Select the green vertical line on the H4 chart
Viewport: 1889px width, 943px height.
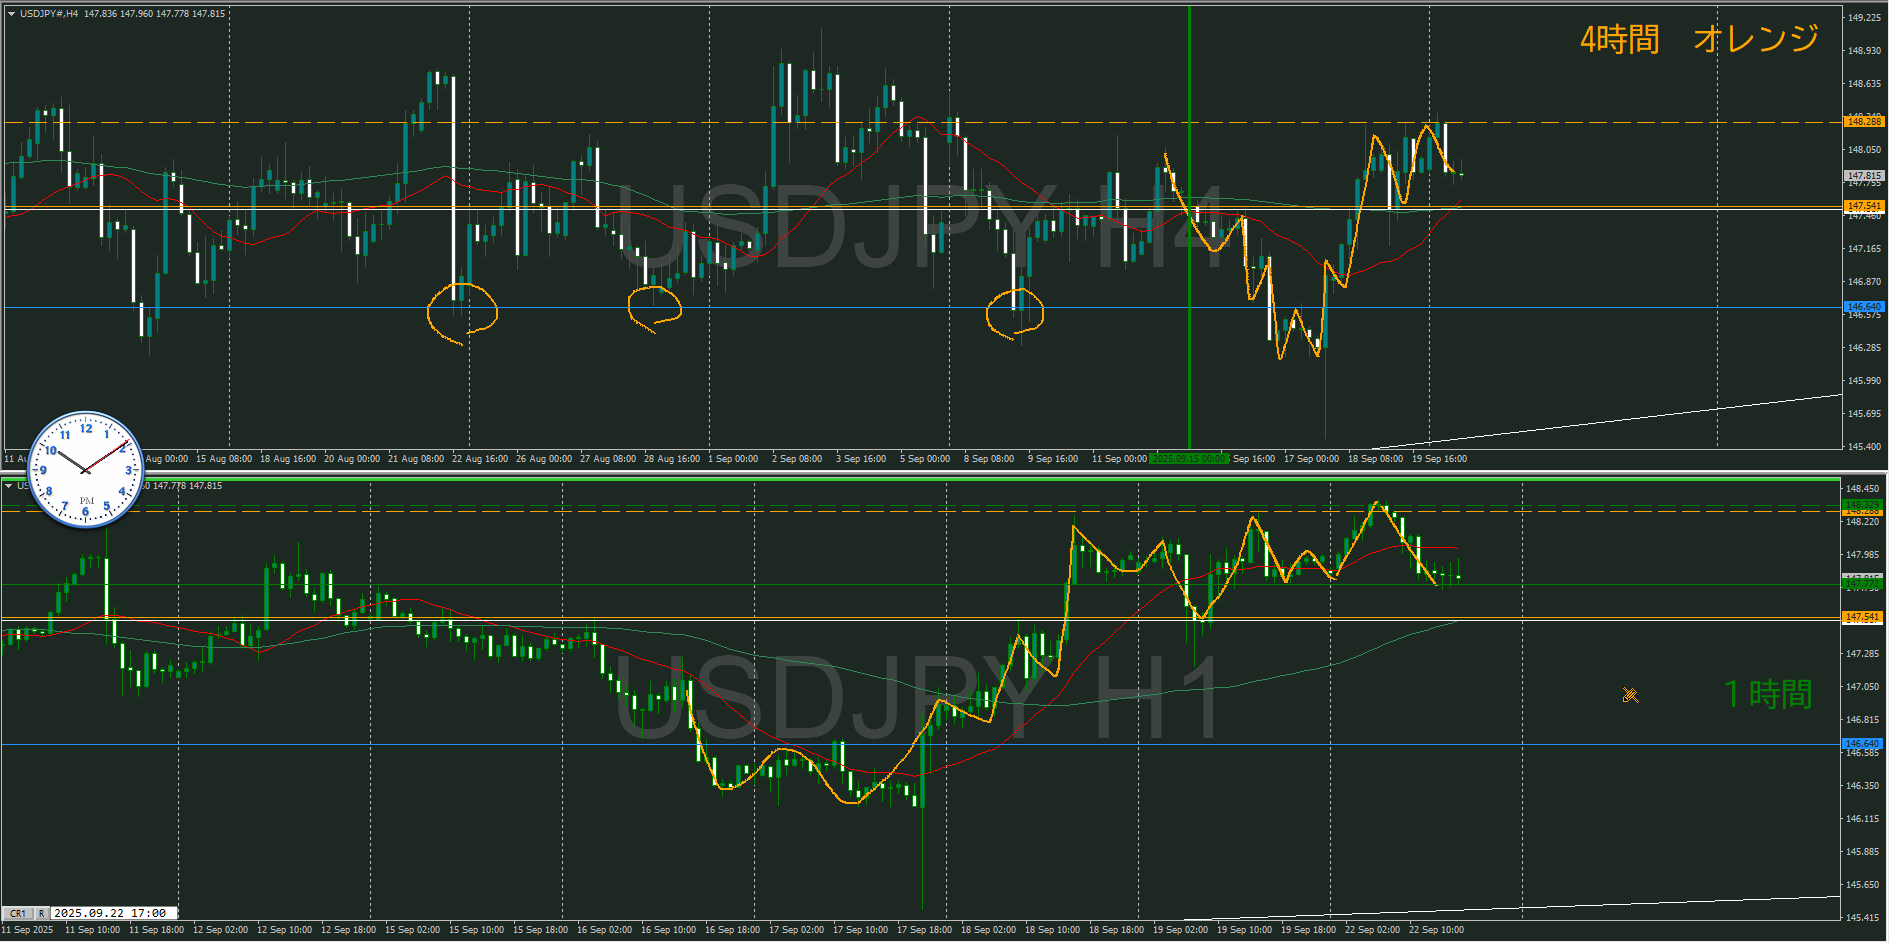pos(1189,250)
